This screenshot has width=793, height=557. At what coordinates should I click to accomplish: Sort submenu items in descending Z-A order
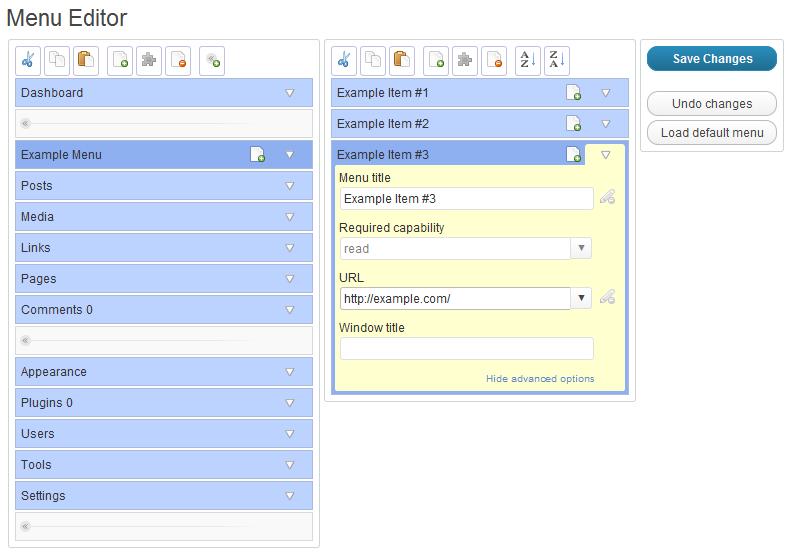tap(557, 60)
